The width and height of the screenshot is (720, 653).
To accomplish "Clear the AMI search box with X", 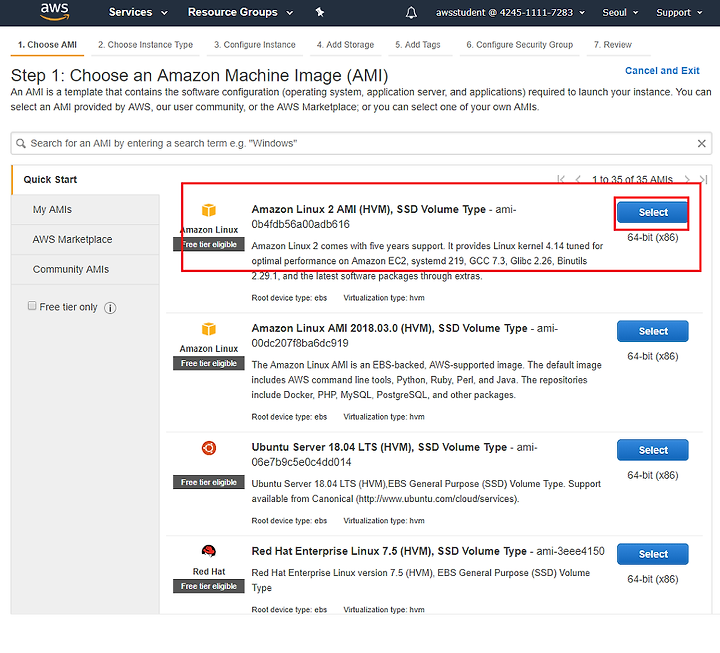I will pos(701,143).
